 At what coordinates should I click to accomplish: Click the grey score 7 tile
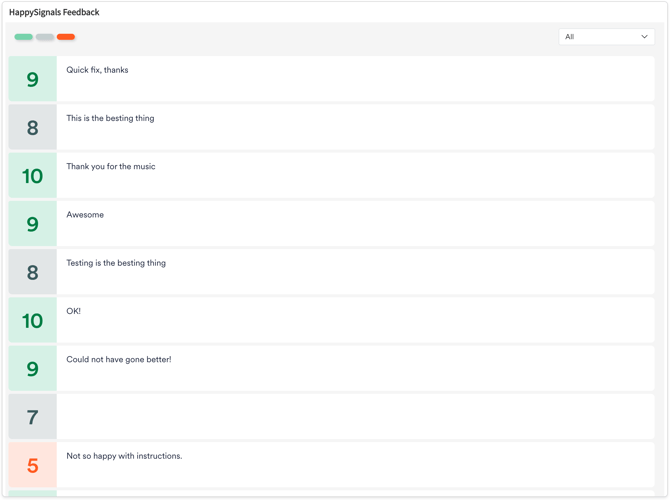32,417
